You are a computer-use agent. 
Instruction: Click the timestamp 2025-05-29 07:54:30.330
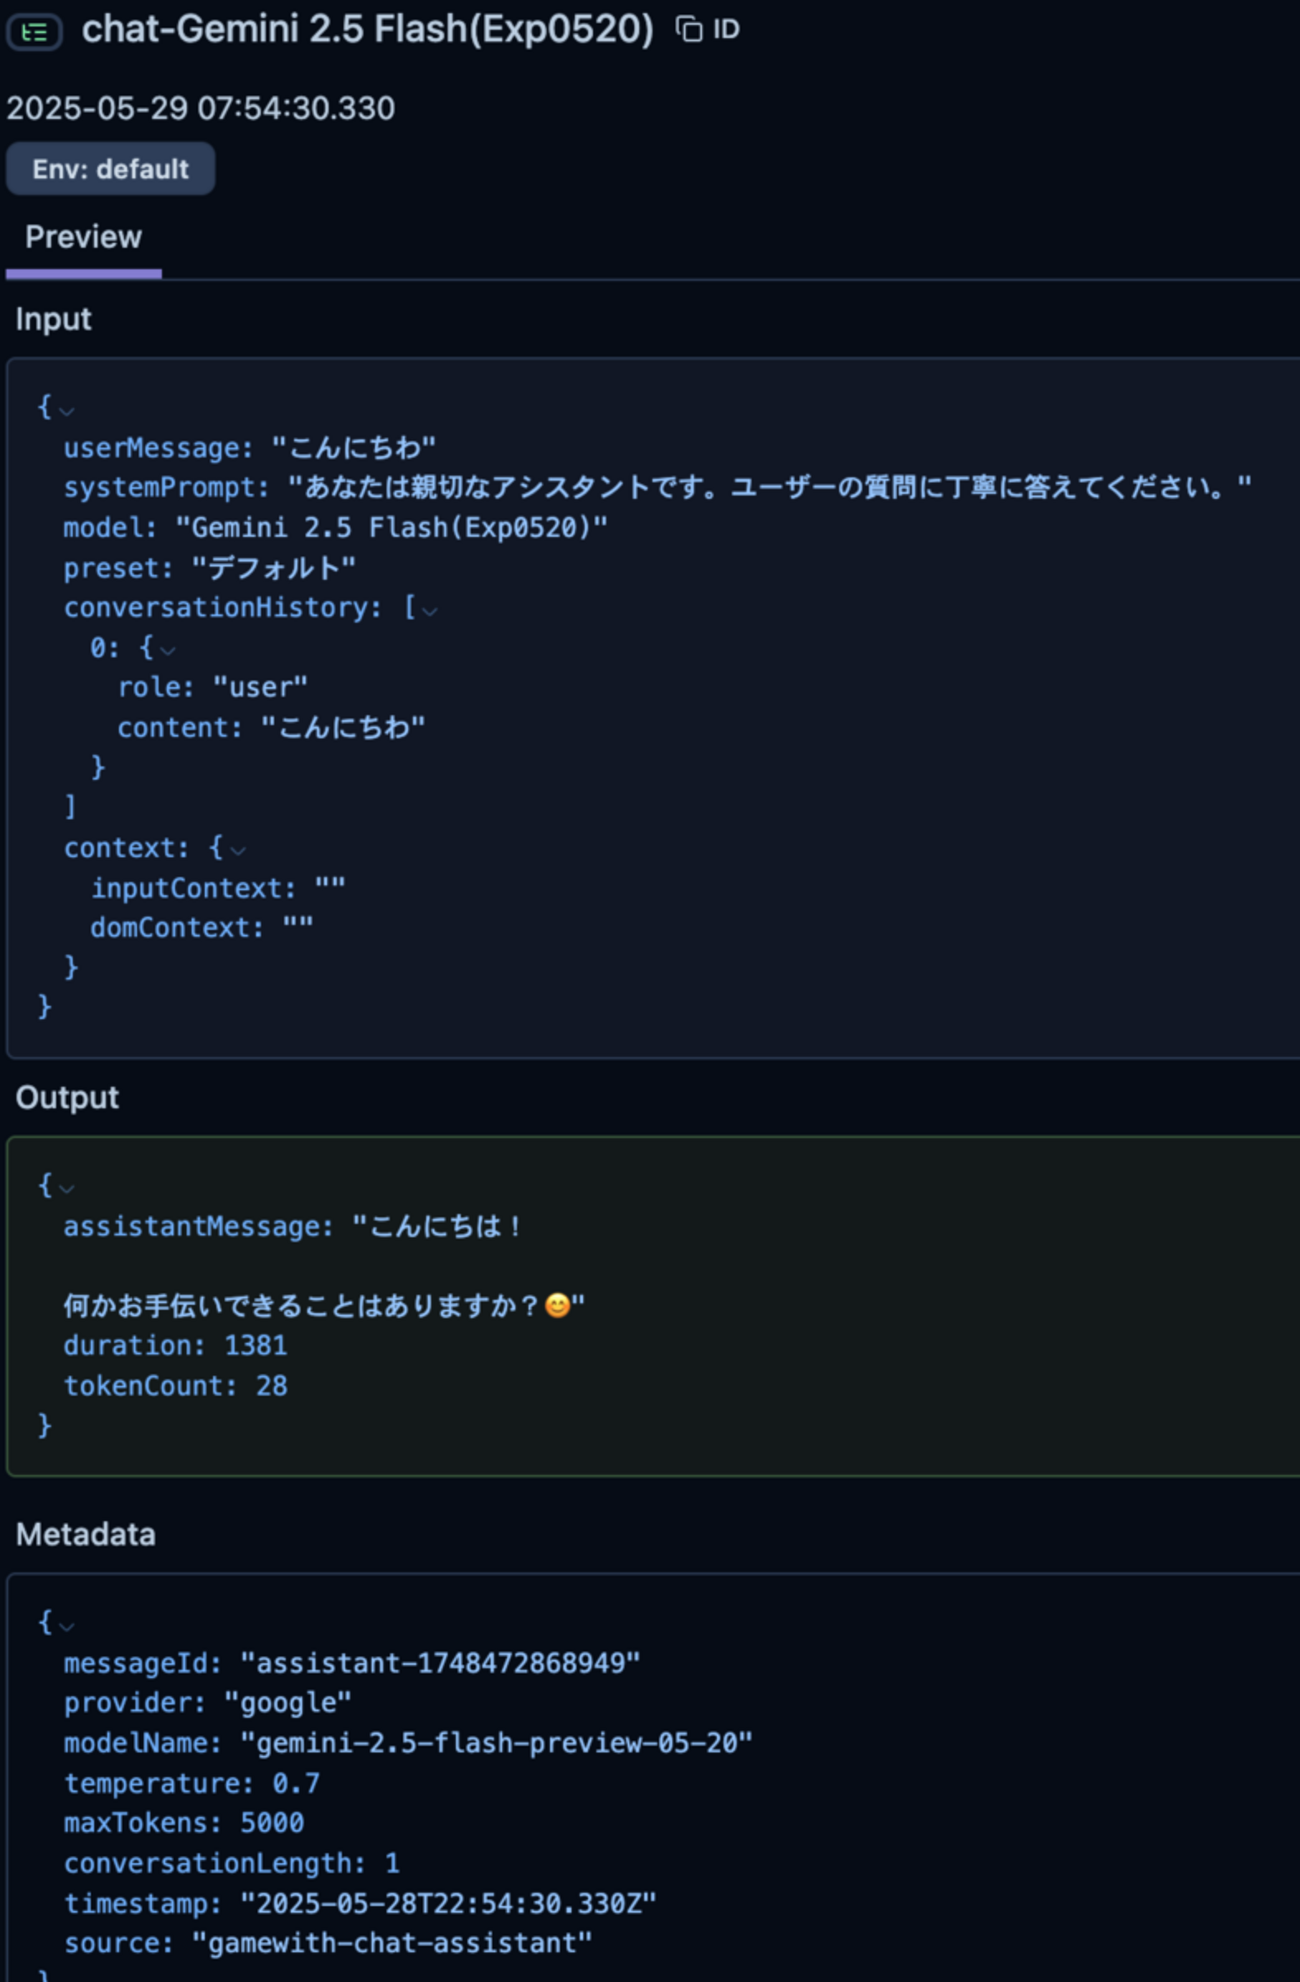click(198, 107)
